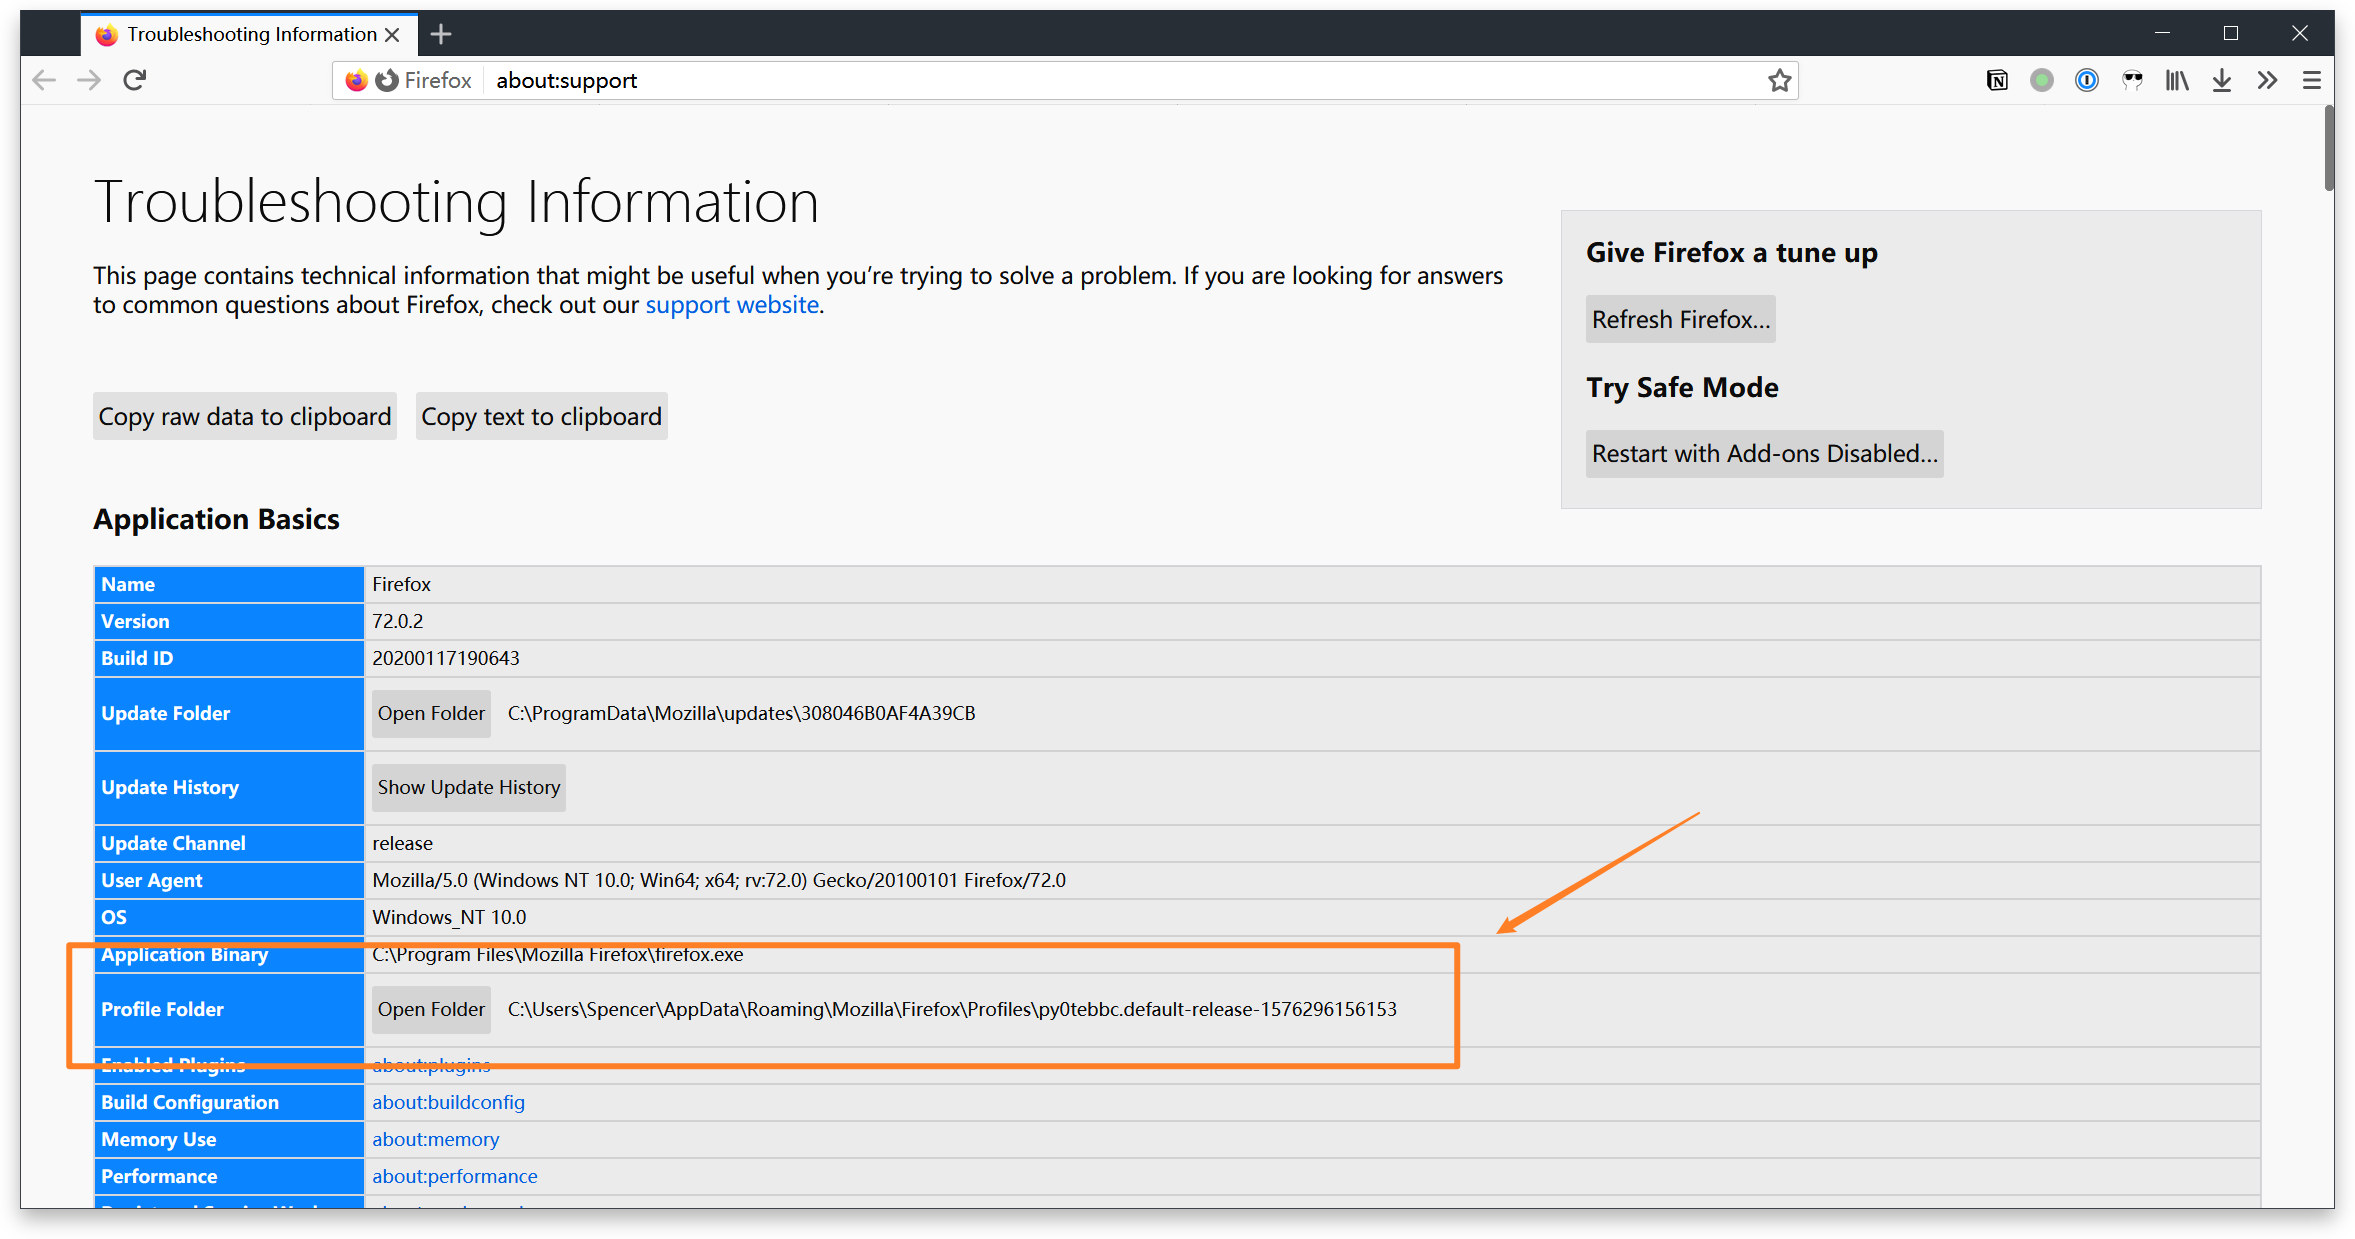This screenshot has width=2355, height=1239.
Task: Open the Notion Web Clipper extension
Action: [x=1997, y=81]
